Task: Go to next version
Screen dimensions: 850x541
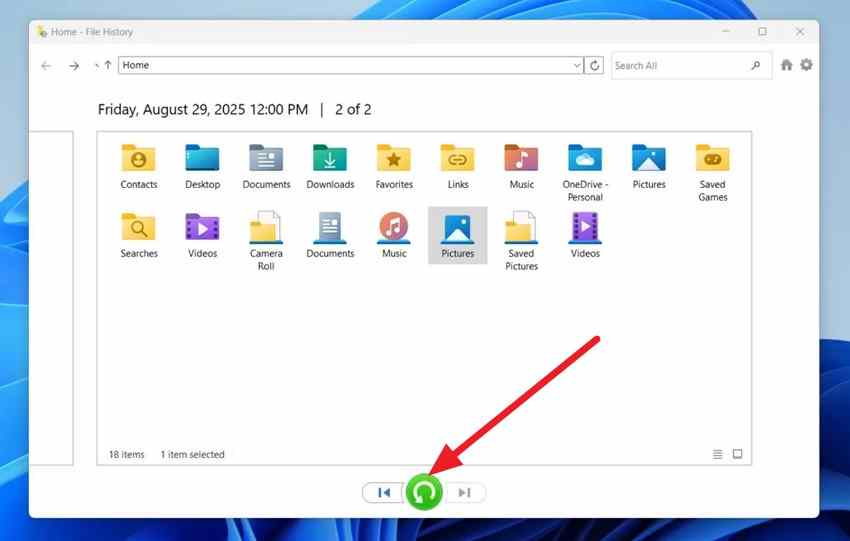Action: click(465, 493)
